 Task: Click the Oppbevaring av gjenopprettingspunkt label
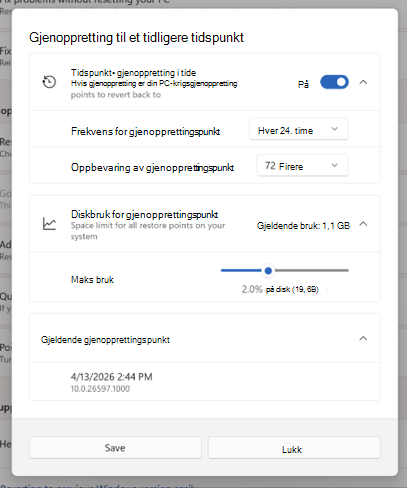click(153, 167)
